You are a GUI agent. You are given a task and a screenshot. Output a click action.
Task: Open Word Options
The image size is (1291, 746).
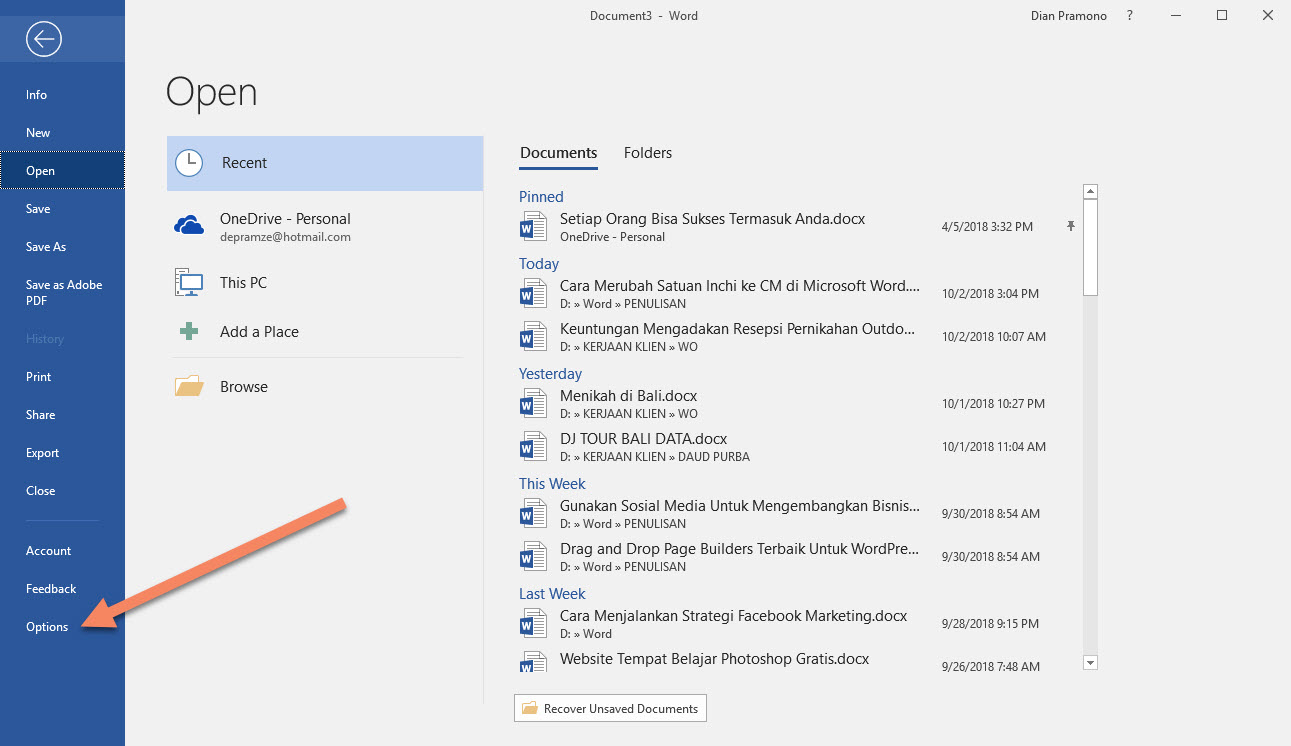[x=46, y=626]
